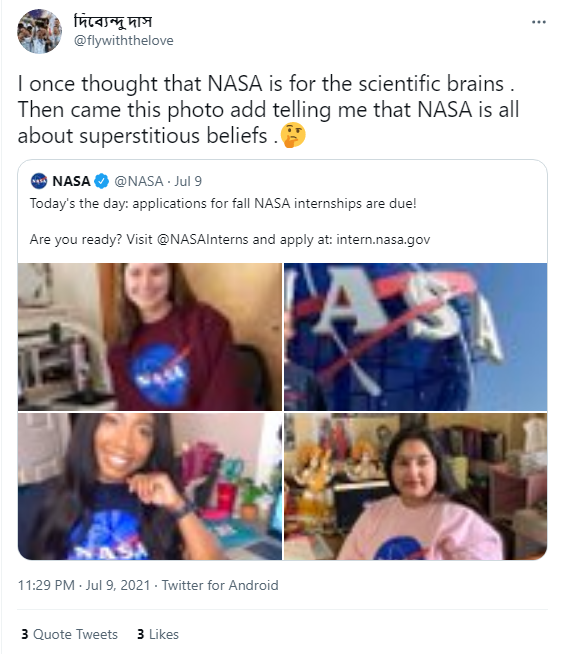This screenshot has height=654, width=561.
Task: Open photo of smiling woman in blue NASA shirt
Action: point(150,486)
